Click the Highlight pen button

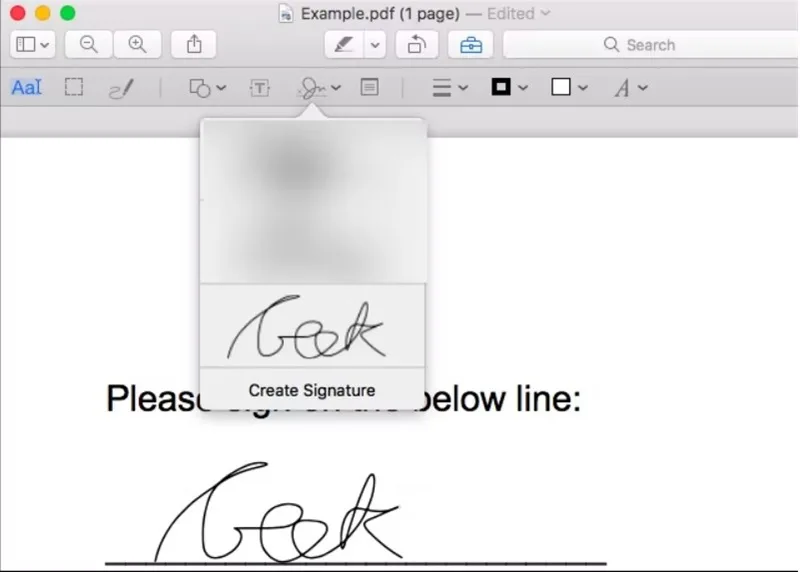point(344,44)
